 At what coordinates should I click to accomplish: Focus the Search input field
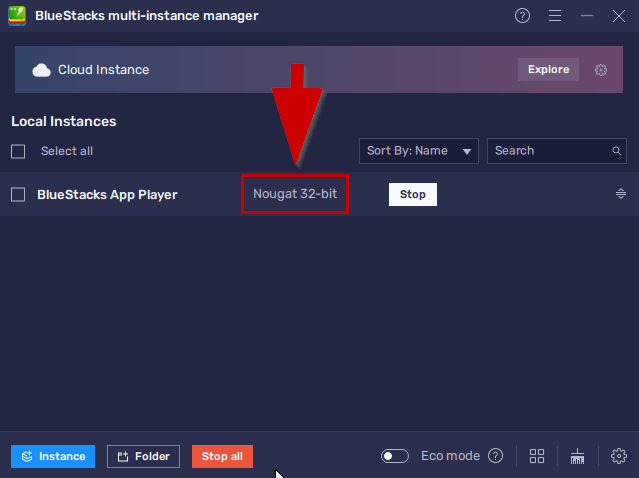[x=557, y=151]
